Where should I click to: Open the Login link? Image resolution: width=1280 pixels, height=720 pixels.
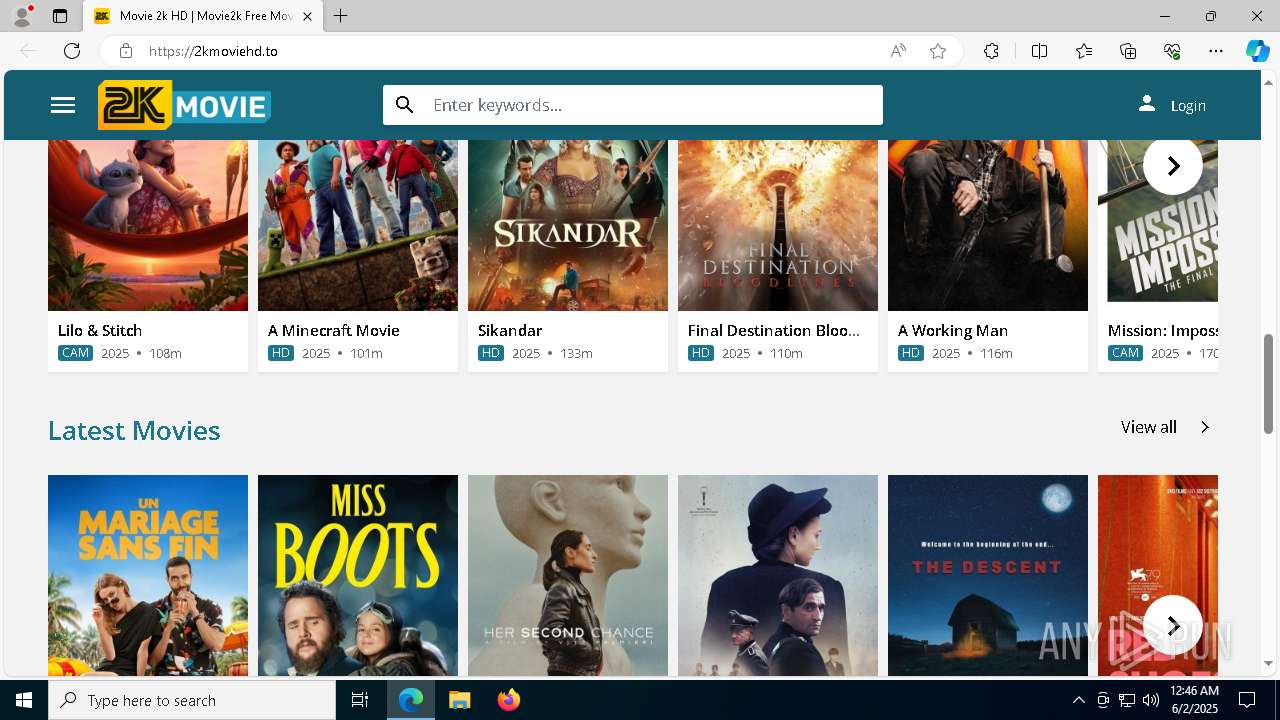tap(1188, 106)
